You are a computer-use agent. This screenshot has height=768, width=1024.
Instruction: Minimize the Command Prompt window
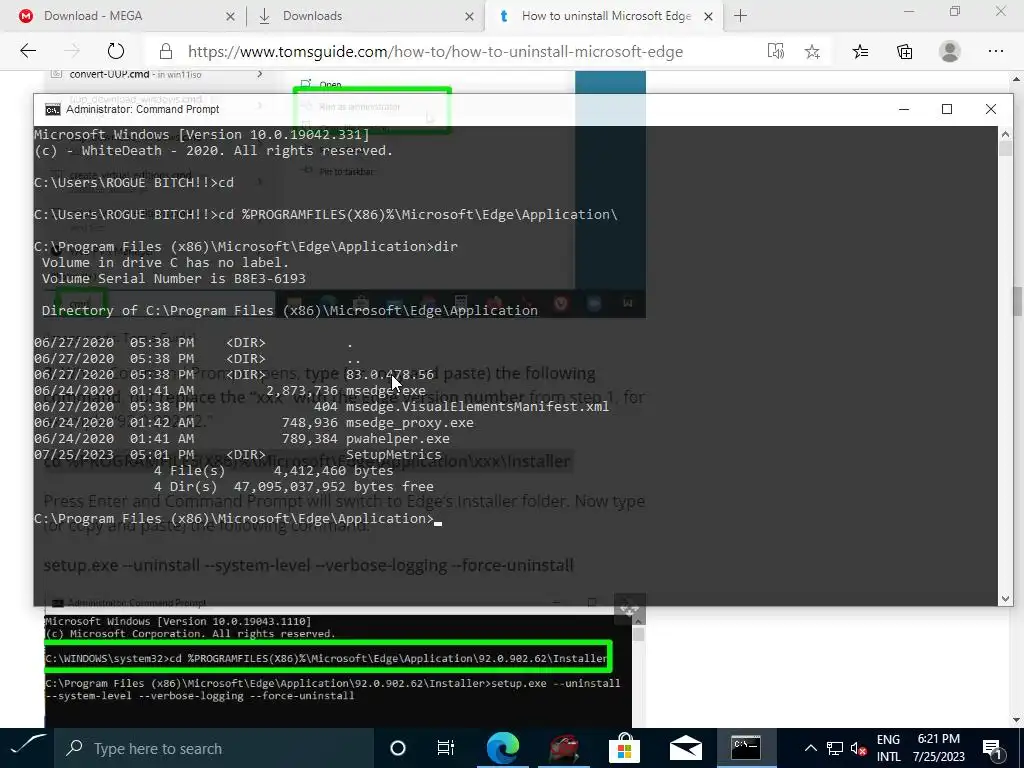click(x=904, y=109)
